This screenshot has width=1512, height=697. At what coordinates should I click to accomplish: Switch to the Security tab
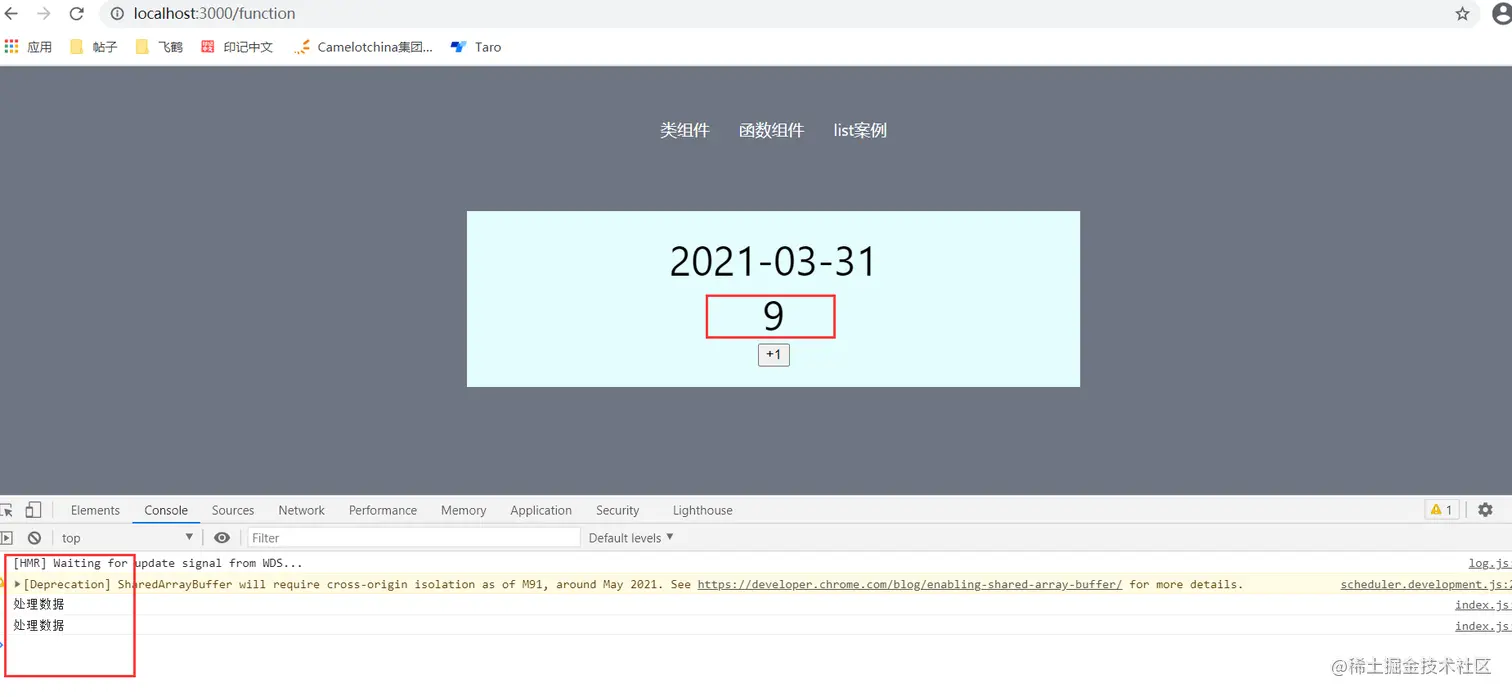pyautogui.click(x=617, y=510)
